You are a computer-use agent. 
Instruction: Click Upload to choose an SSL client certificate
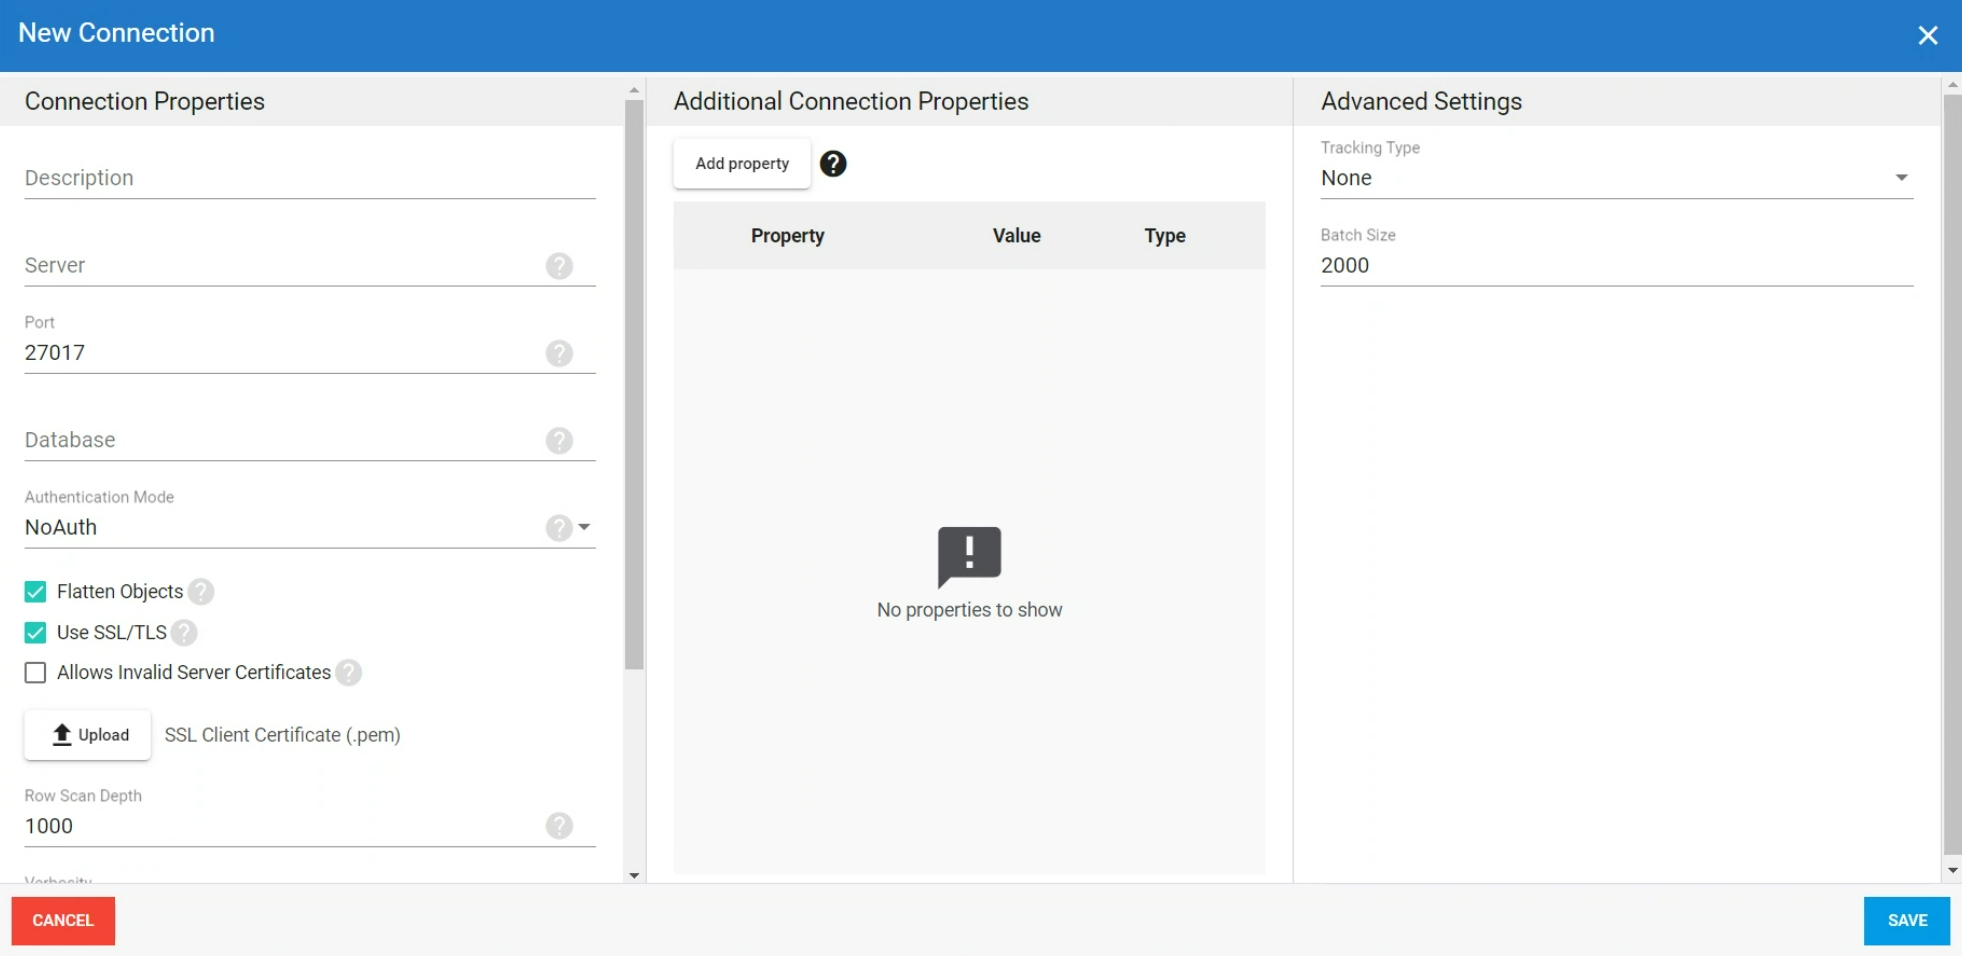click(87, 734)
